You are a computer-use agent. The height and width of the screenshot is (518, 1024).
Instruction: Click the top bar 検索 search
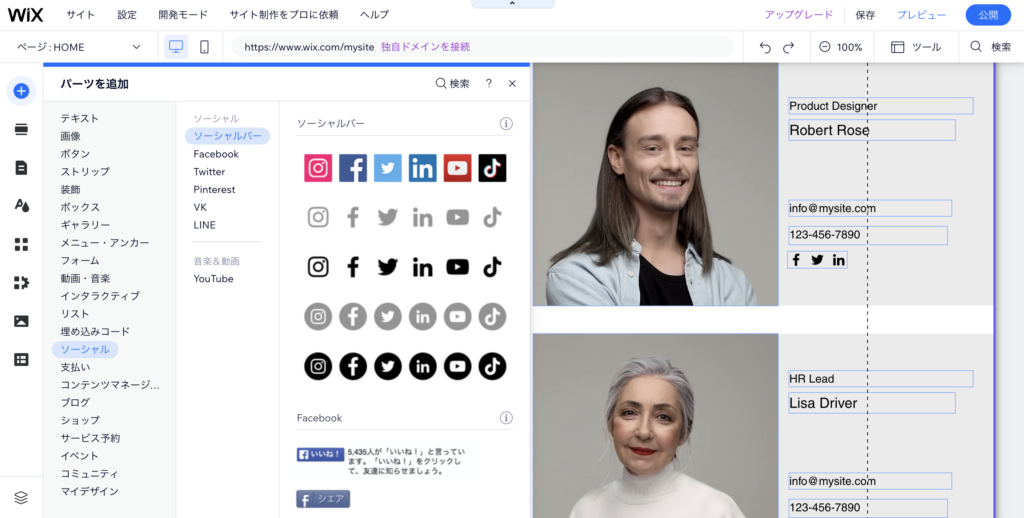click(x=991, y=47)
